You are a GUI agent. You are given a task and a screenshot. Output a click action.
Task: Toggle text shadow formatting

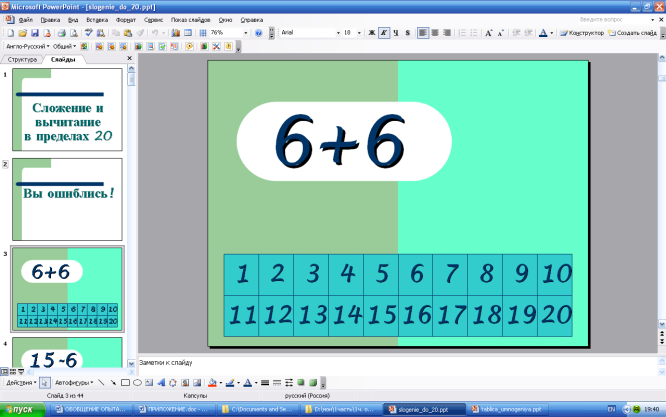point(408,33)
